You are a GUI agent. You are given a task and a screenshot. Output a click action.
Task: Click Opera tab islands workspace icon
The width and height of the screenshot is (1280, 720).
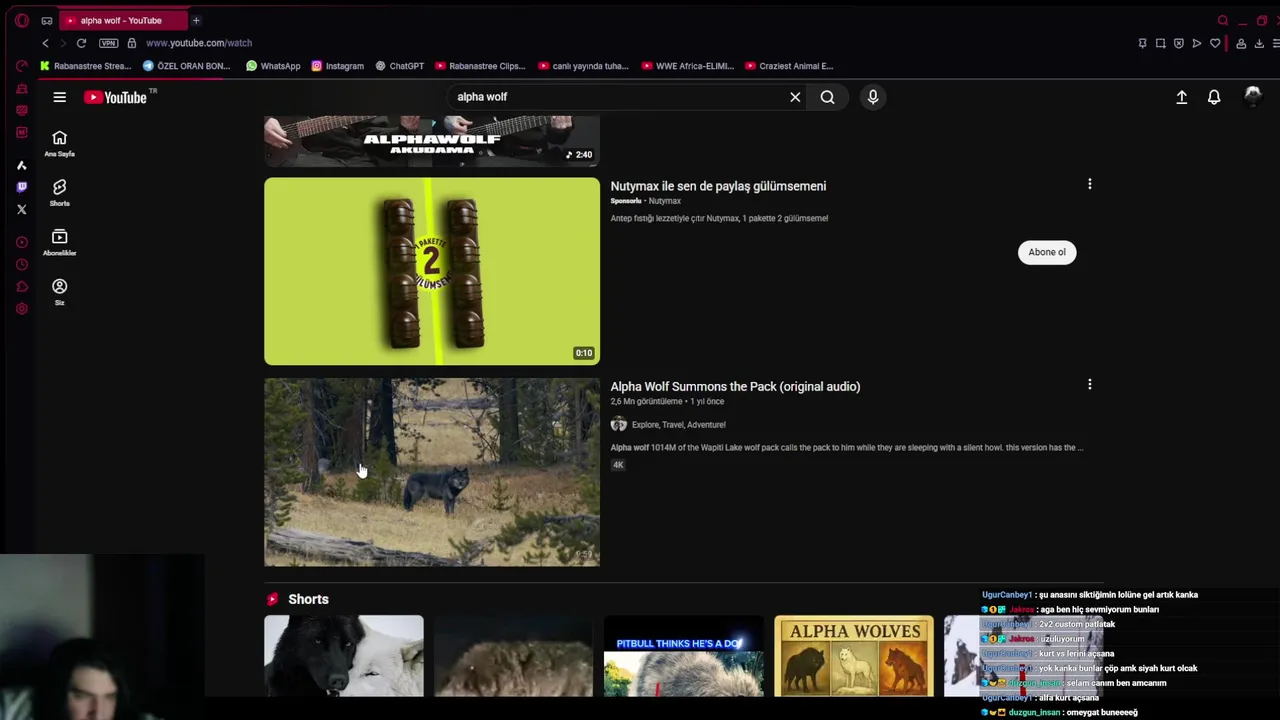pos(47,20)
